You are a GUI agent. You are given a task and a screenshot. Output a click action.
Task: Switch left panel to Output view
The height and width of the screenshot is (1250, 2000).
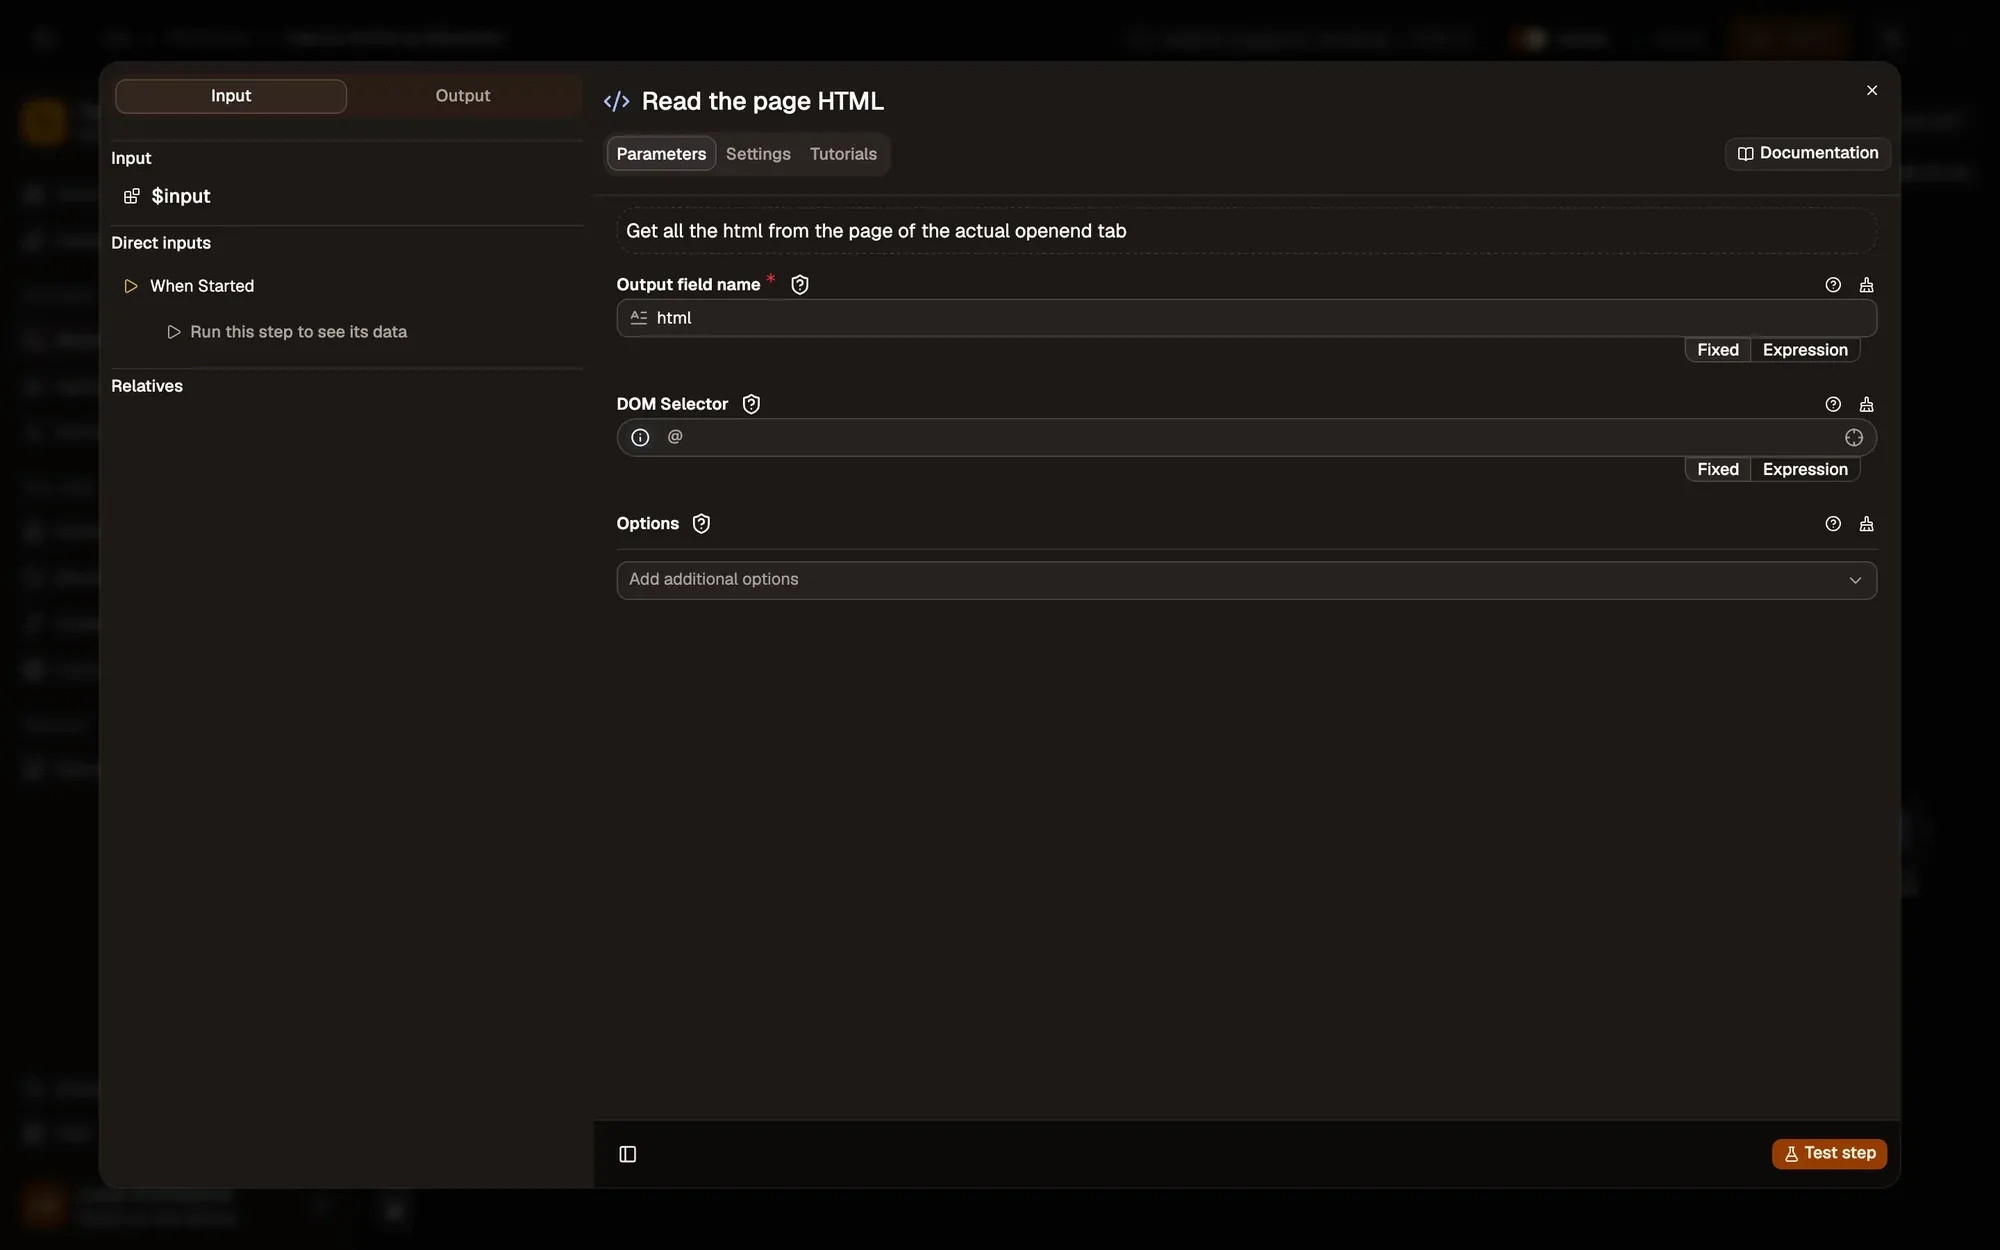coord(463,96)
